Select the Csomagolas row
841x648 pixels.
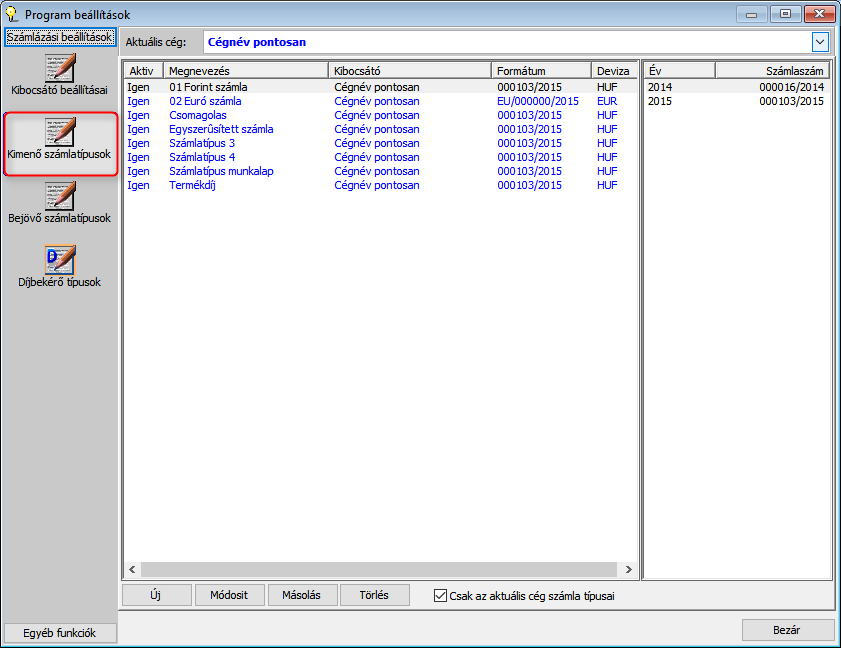(380, 115)
